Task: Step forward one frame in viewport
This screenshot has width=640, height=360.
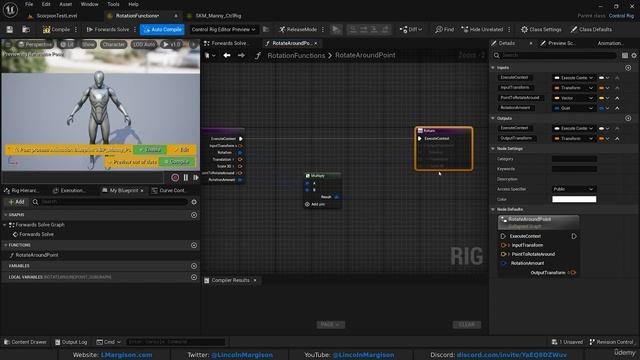Action: point(196,178)
